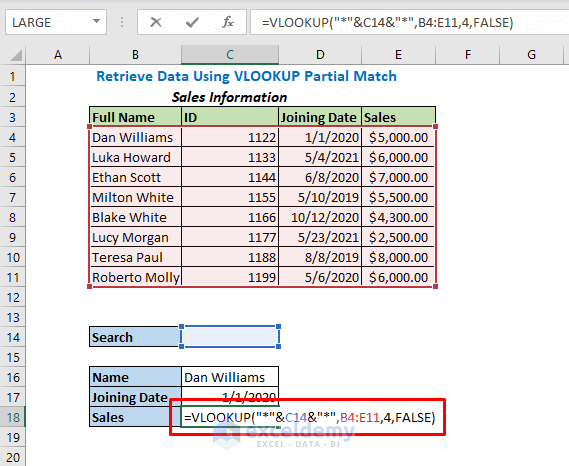Image resolution: width=569 pixels, height=466 pixels.
Task: Click joining date 5/10/2019
Action: 320,197
